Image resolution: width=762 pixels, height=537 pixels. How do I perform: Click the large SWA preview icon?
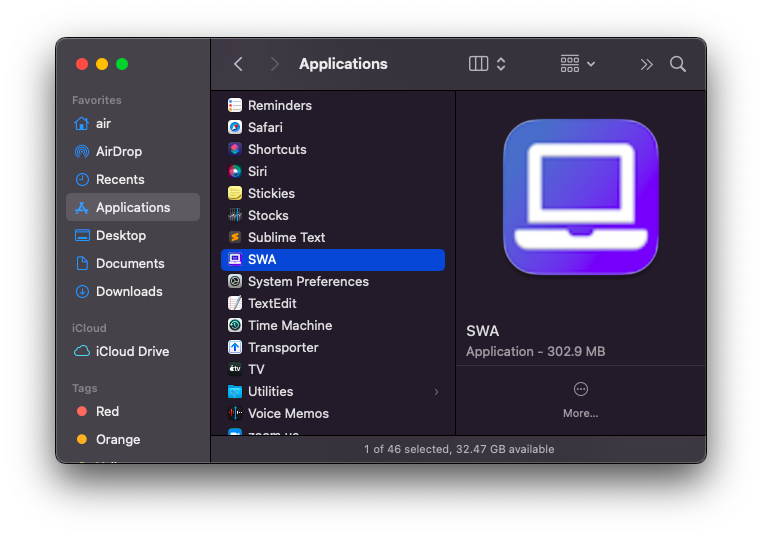[581, 197]
